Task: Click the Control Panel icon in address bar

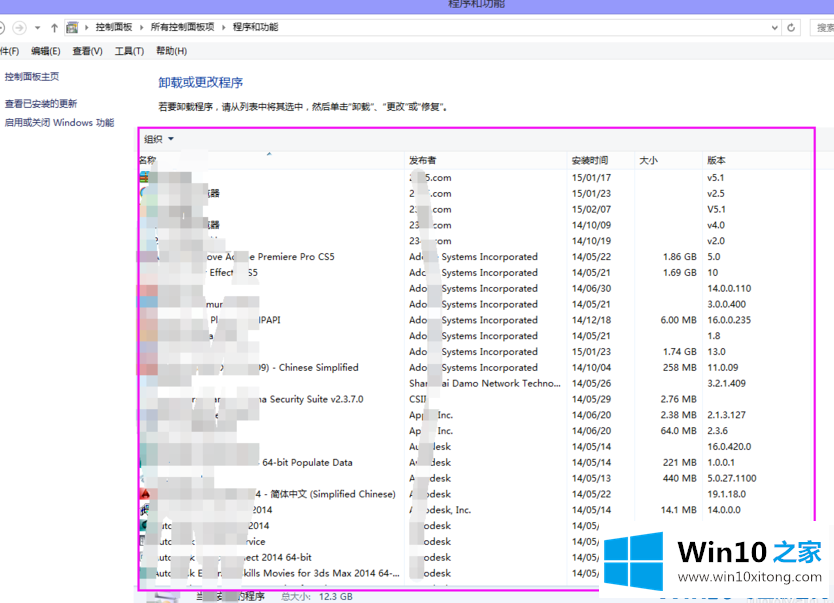Action: click(x=72, y=27)
